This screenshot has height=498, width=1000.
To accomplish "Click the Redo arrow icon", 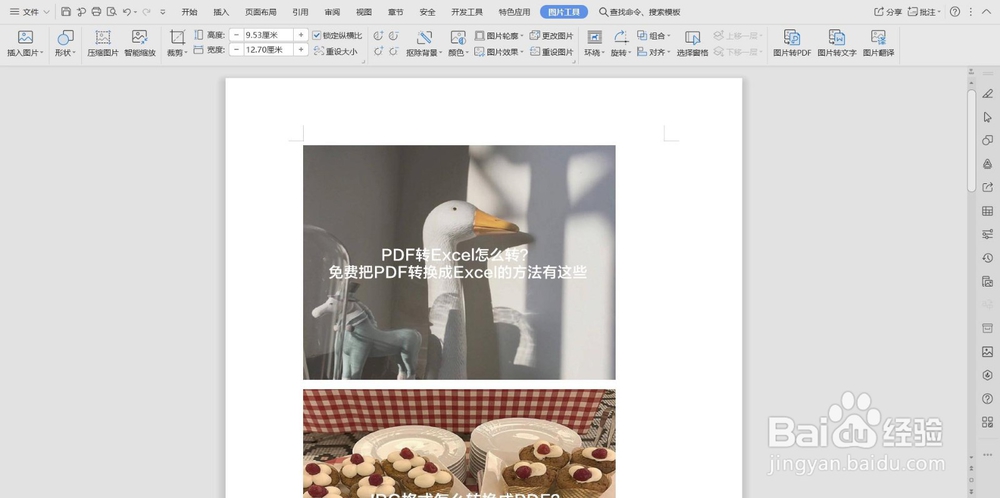I will click(x=147, y=11).
